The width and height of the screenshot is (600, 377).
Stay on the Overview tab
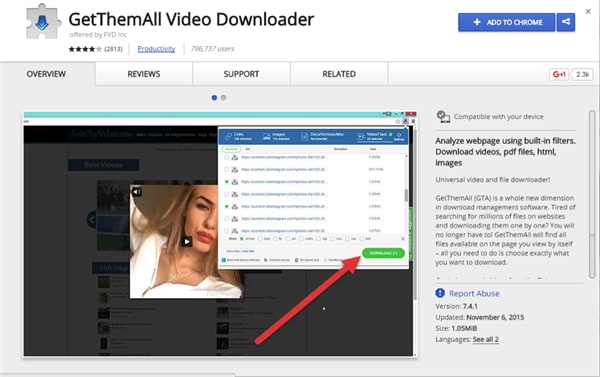[46, 74]
